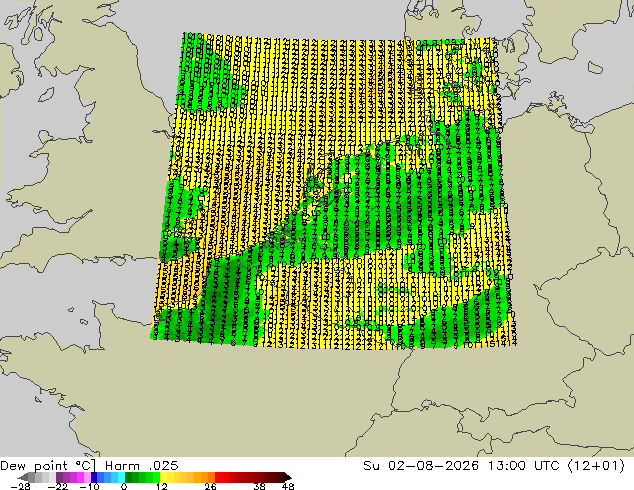Screen dimensions: 634x490
Task: Click the dark purple legend swatch
Action: (59, 477)
